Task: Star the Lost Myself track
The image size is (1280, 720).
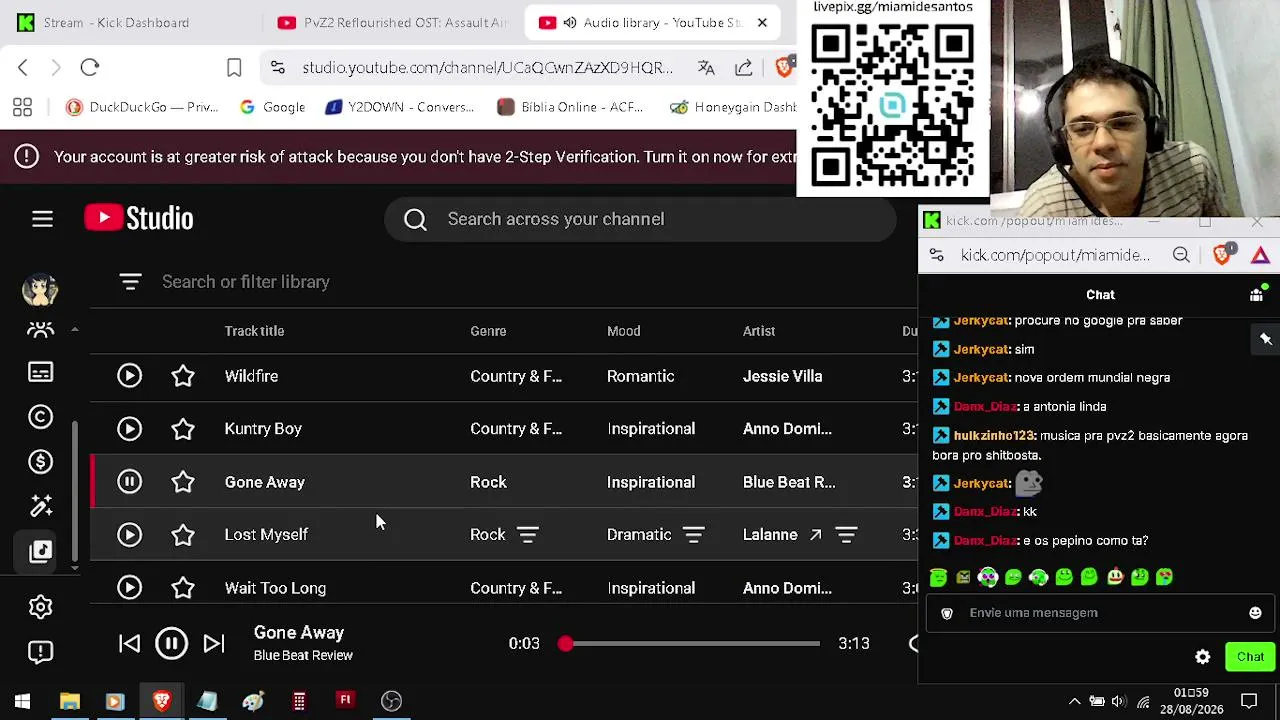Action: (183, 535)
